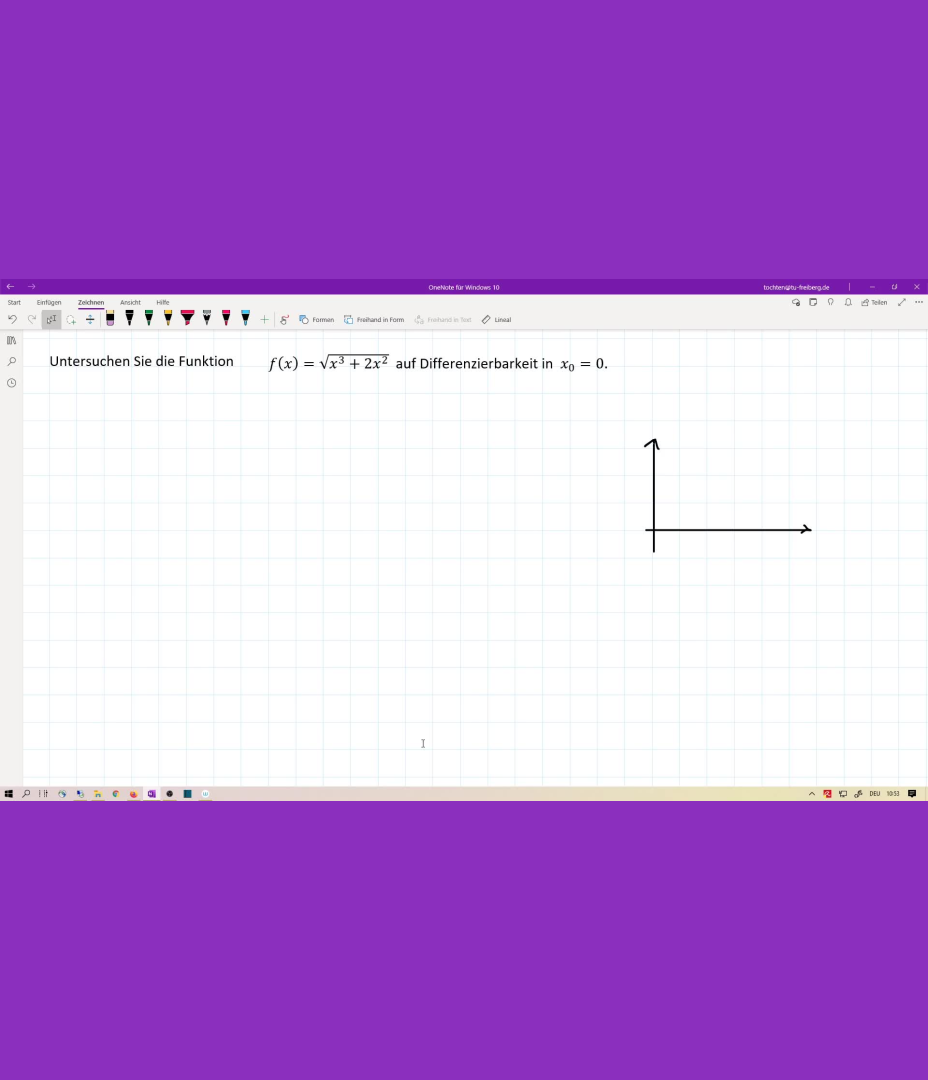Toggle Freihand in Form conversion
Screen dimensions: 928x1080
point(374,320)
